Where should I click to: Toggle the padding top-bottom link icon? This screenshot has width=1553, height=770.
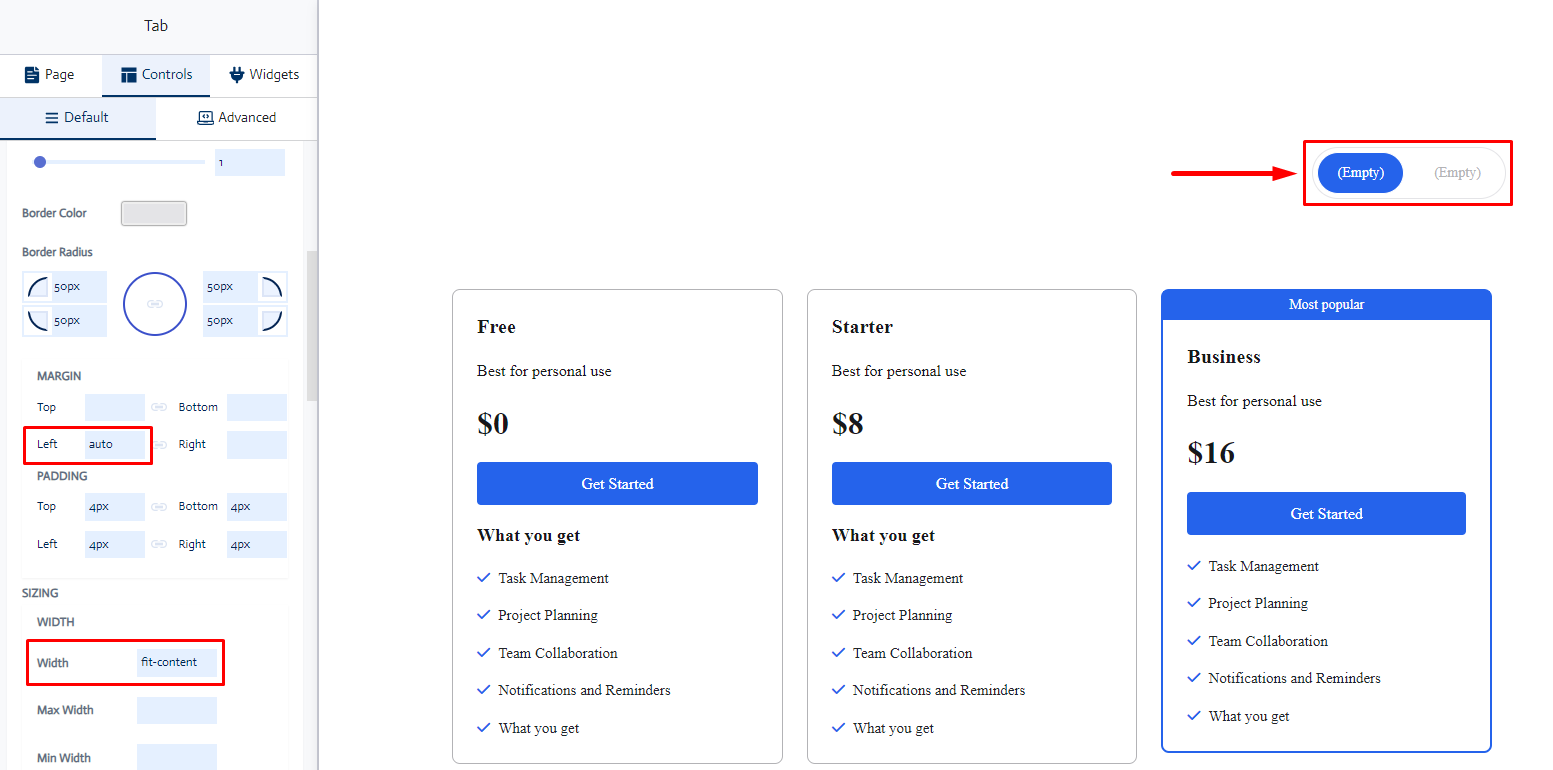click(x=159, y=507)
